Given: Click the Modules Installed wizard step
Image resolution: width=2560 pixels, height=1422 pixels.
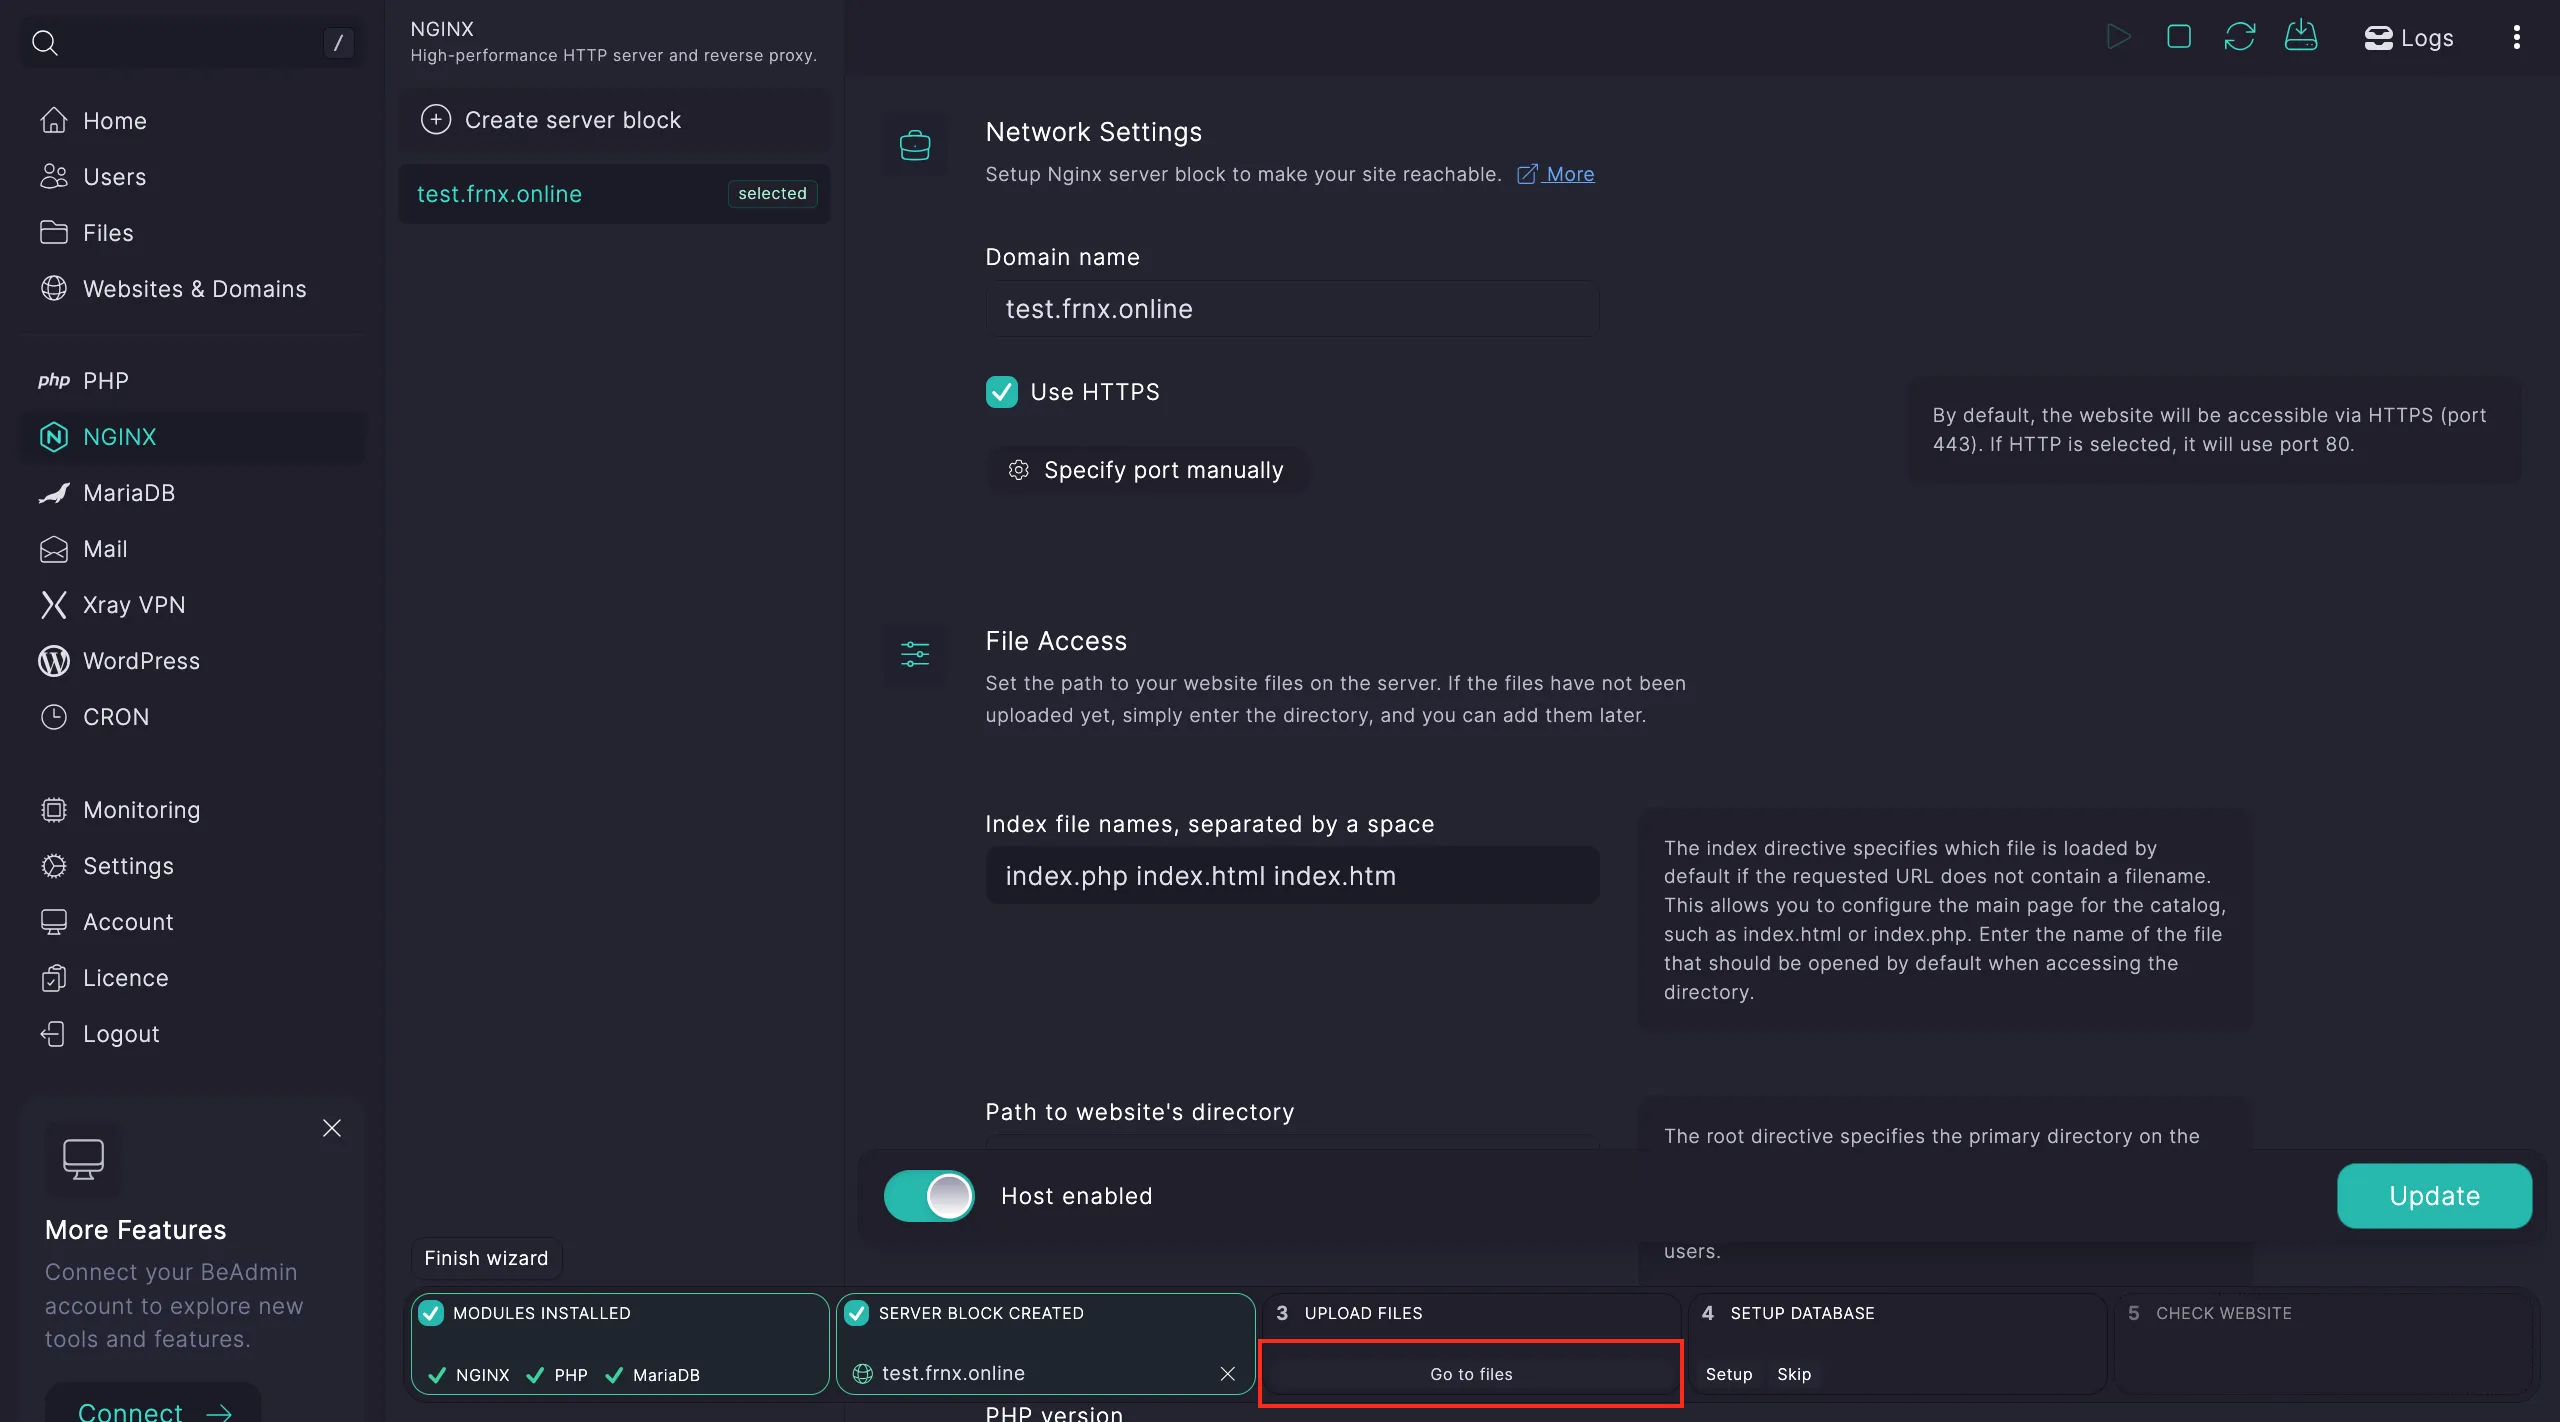Looking at the screenshot, I should point(620,1344).
